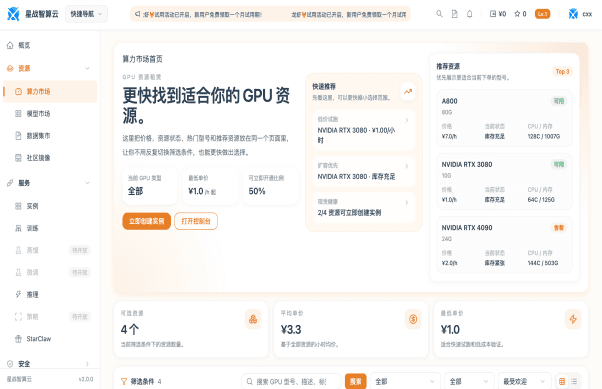602x389 pixels.
Task: Open 社区镜像 in sidebar
Action: coord(50,158)
